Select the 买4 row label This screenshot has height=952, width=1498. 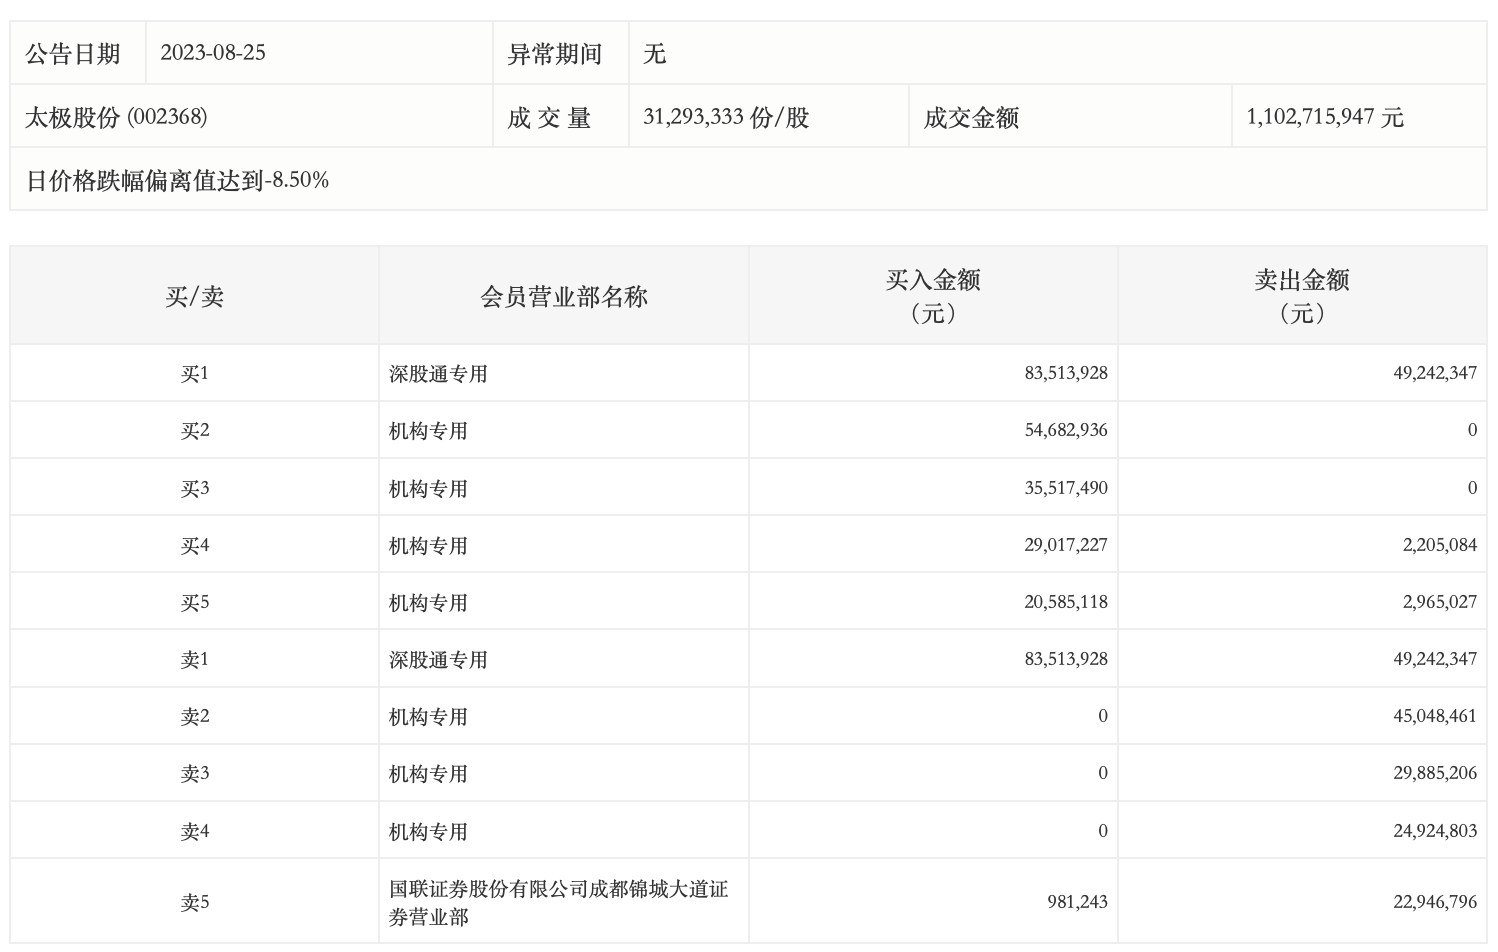tap(195, 546)
